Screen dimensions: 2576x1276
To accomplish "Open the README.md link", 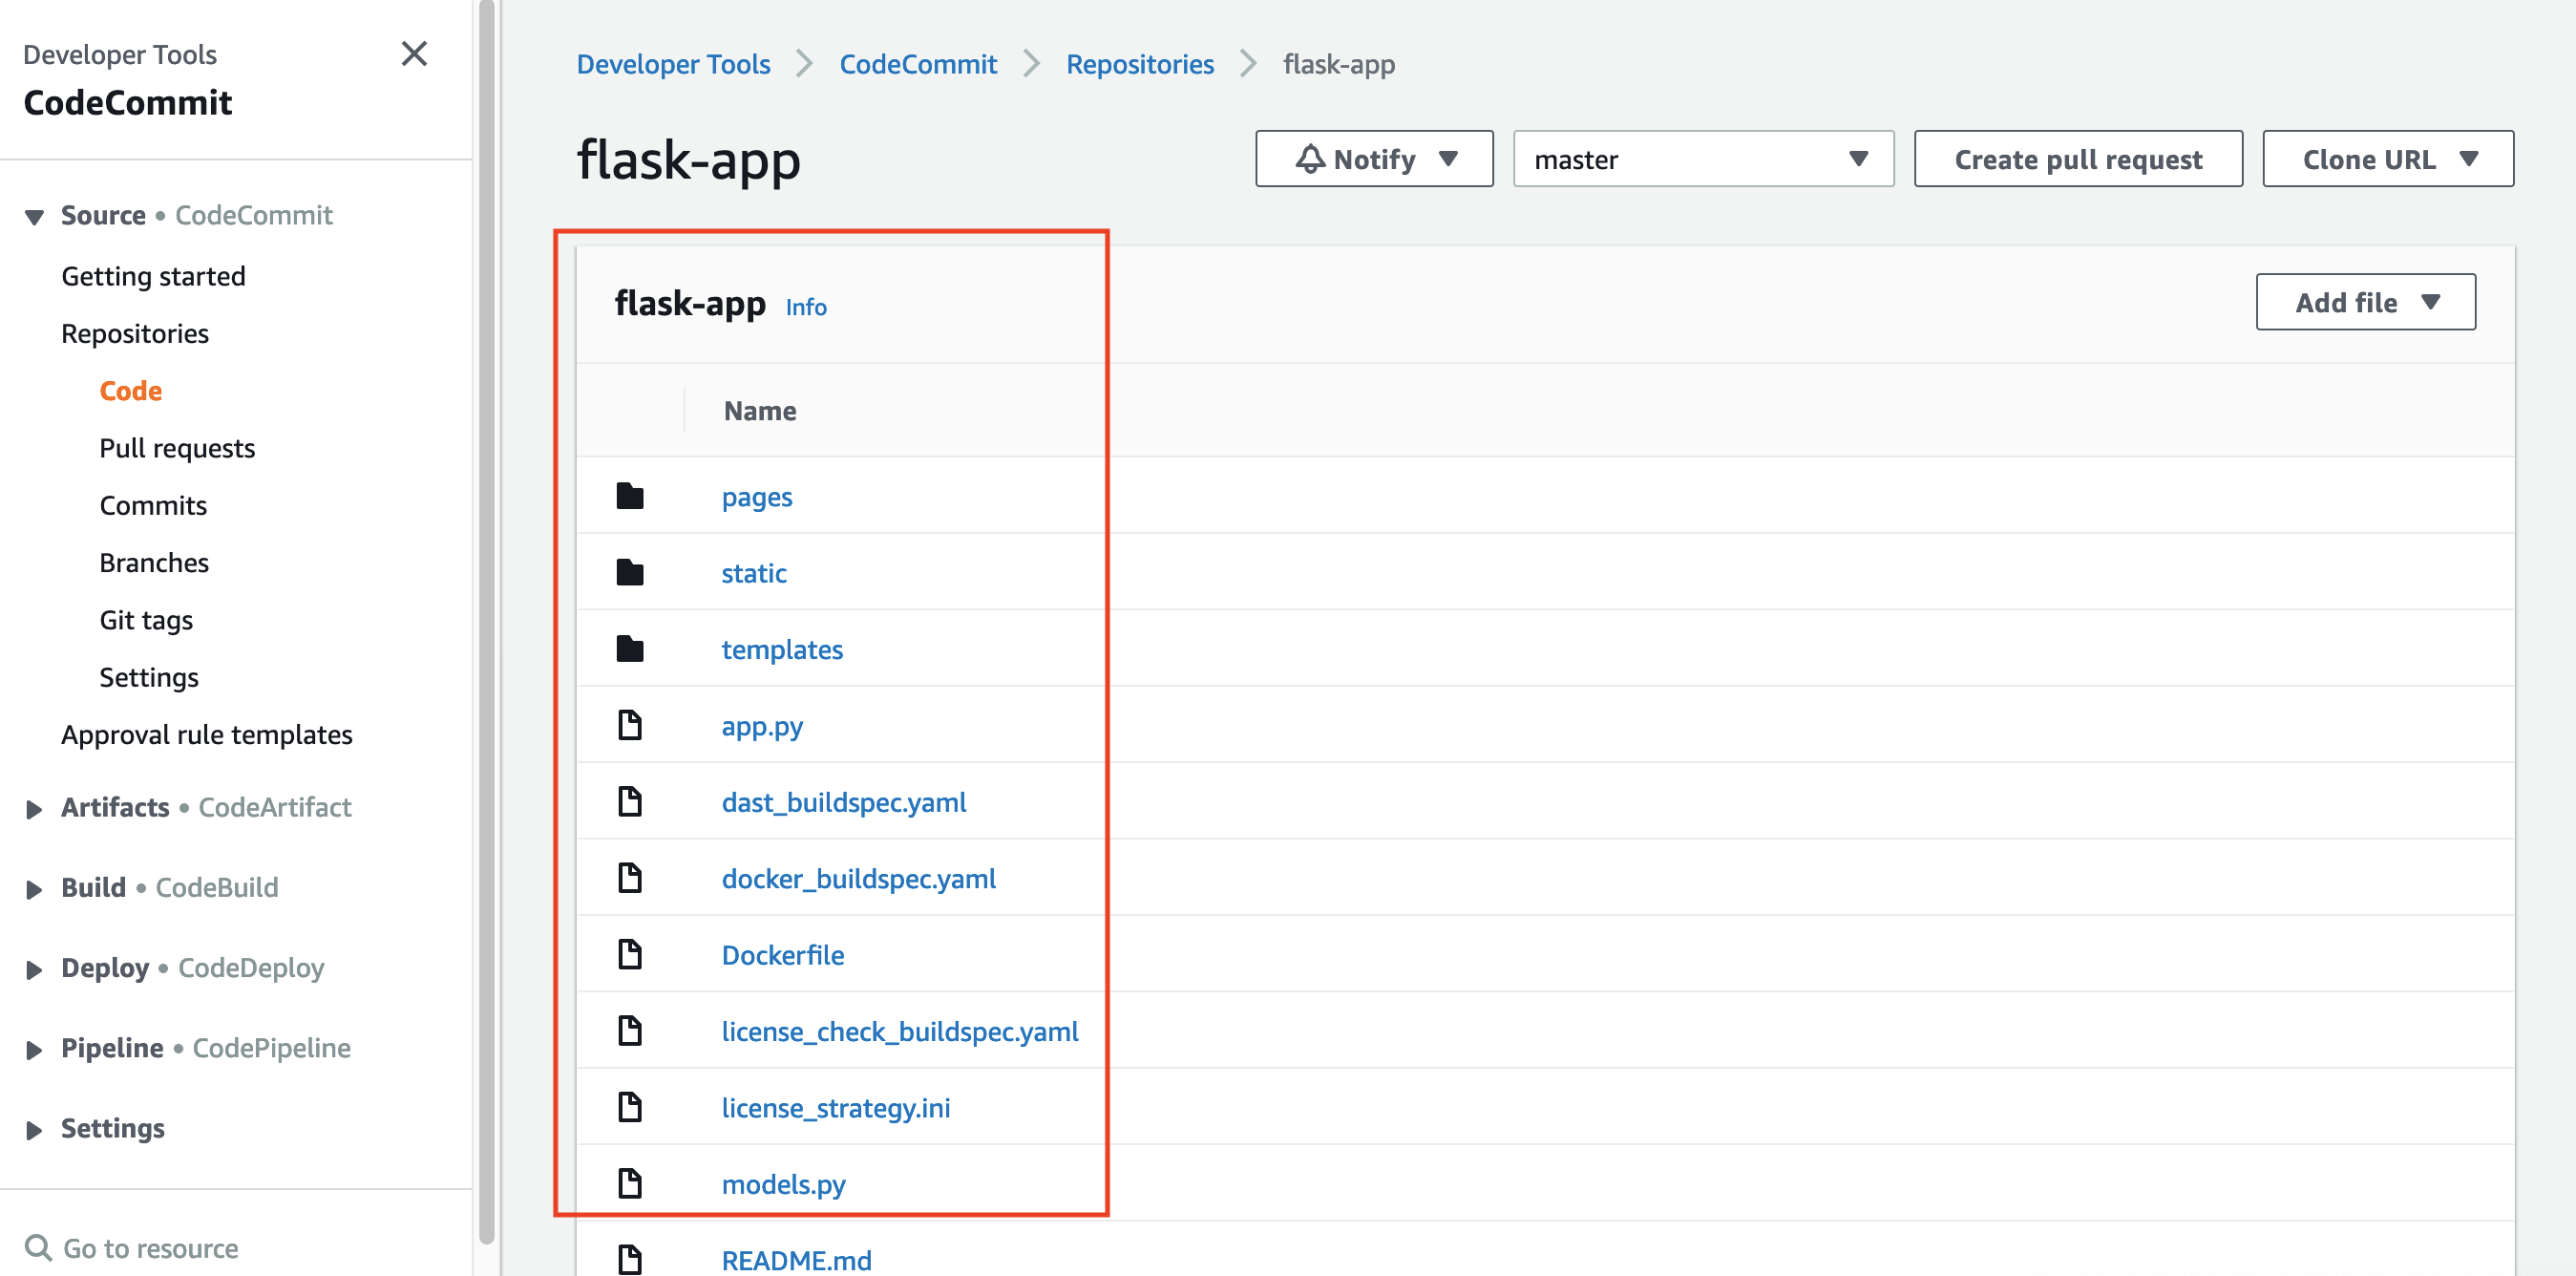I will tap(796, 1260).
